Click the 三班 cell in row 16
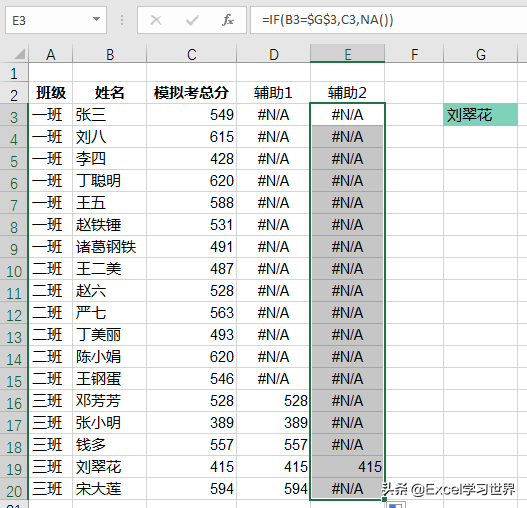The height and width of the screenshot is (508, 527). [x=51, y=401]
